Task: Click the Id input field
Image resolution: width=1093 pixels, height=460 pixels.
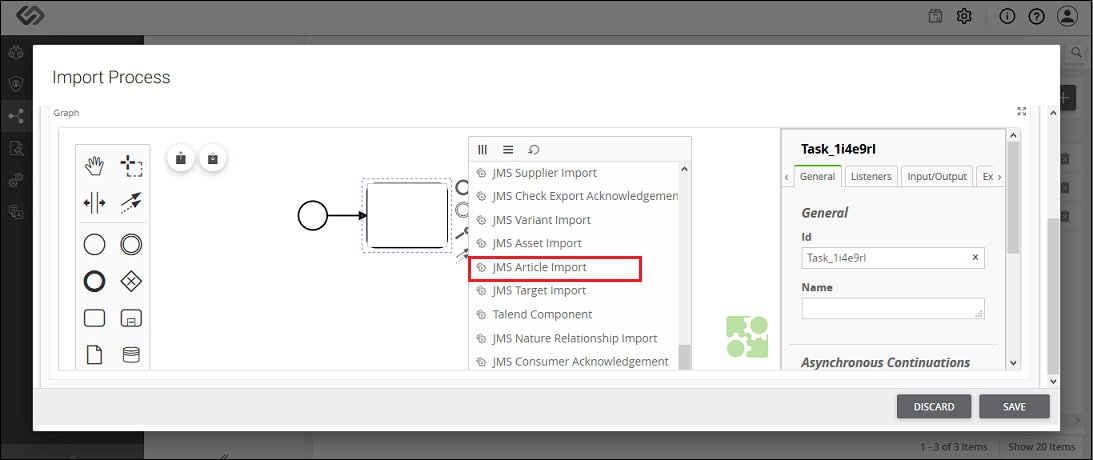Action: [x=893, y=257]
